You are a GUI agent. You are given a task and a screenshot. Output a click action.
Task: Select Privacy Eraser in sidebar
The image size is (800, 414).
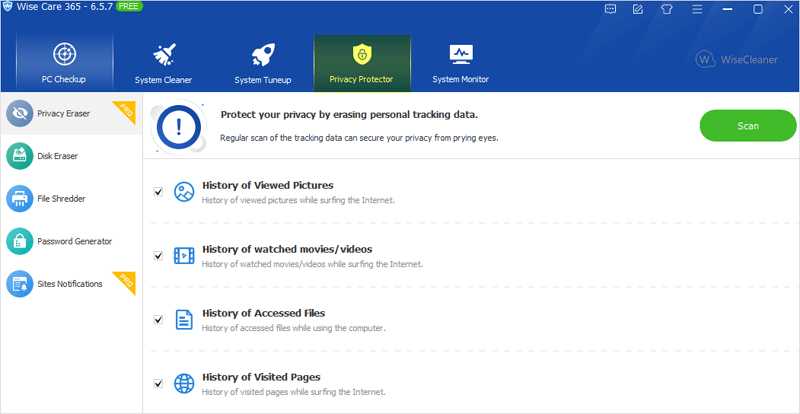pos(71,113)
